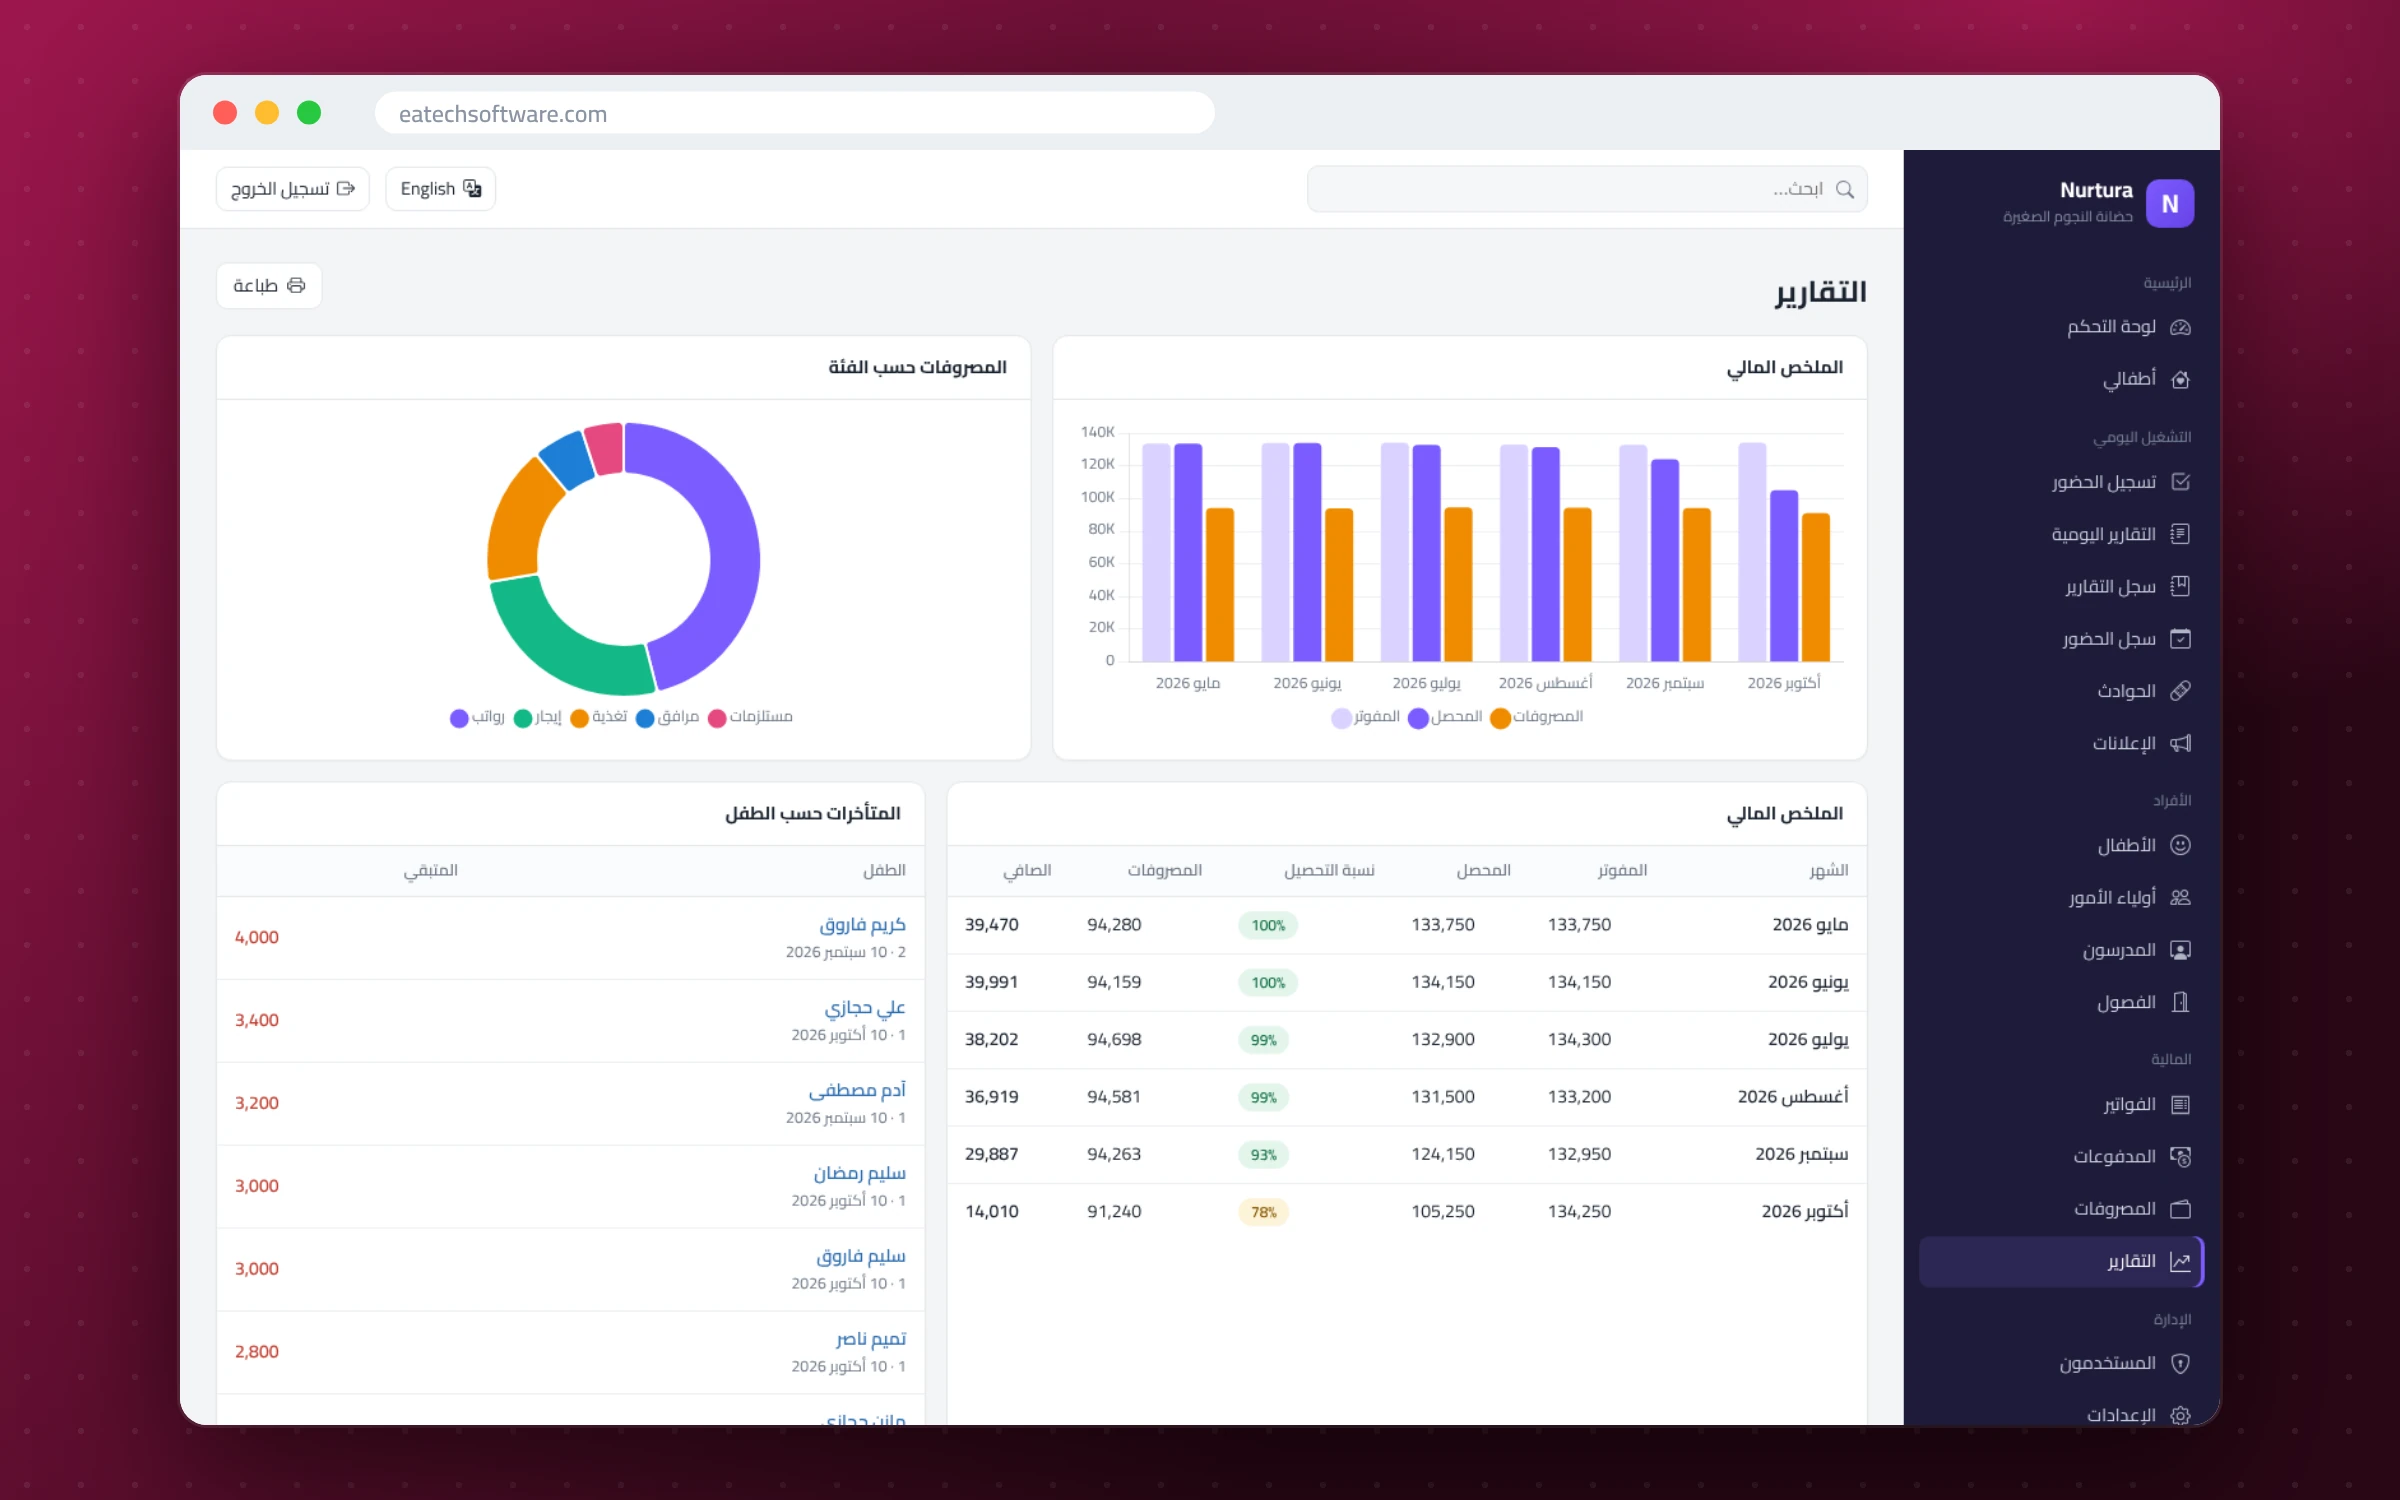
Task: Click the أكتوبر 2026 table row month
Action: 1805,1212
